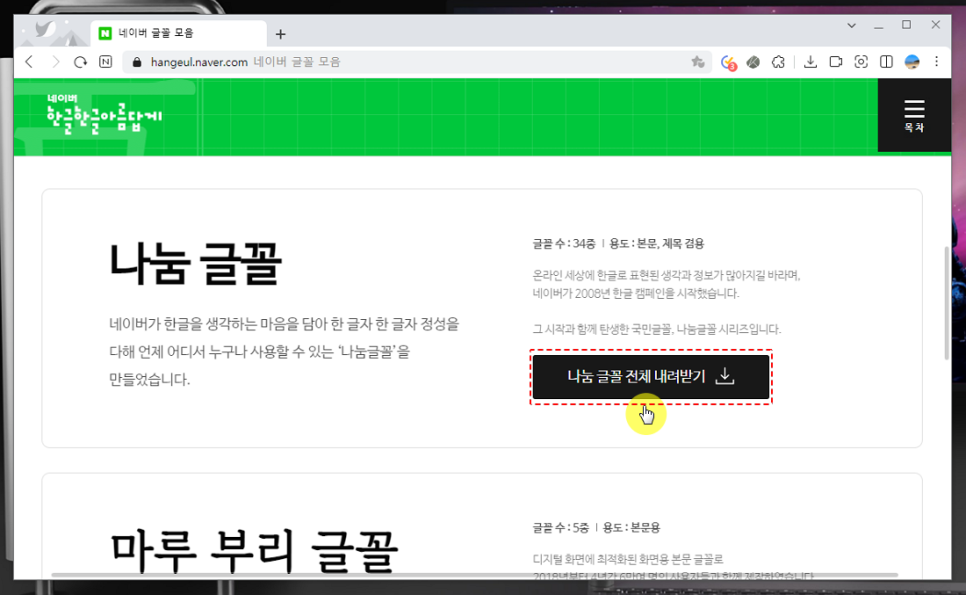The width and height of the screenshot is (966, 595).
Task: Click the 글꼴 수 : 5종 text
Action: (561, 527)
